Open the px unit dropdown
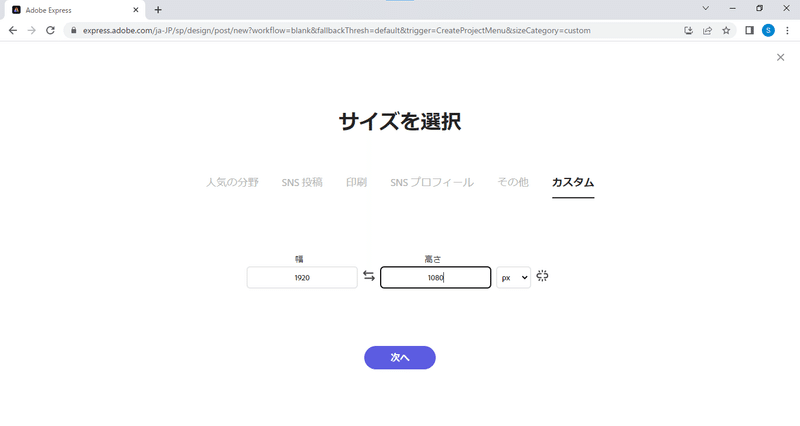The image size is (800, 426). [514, 278]
